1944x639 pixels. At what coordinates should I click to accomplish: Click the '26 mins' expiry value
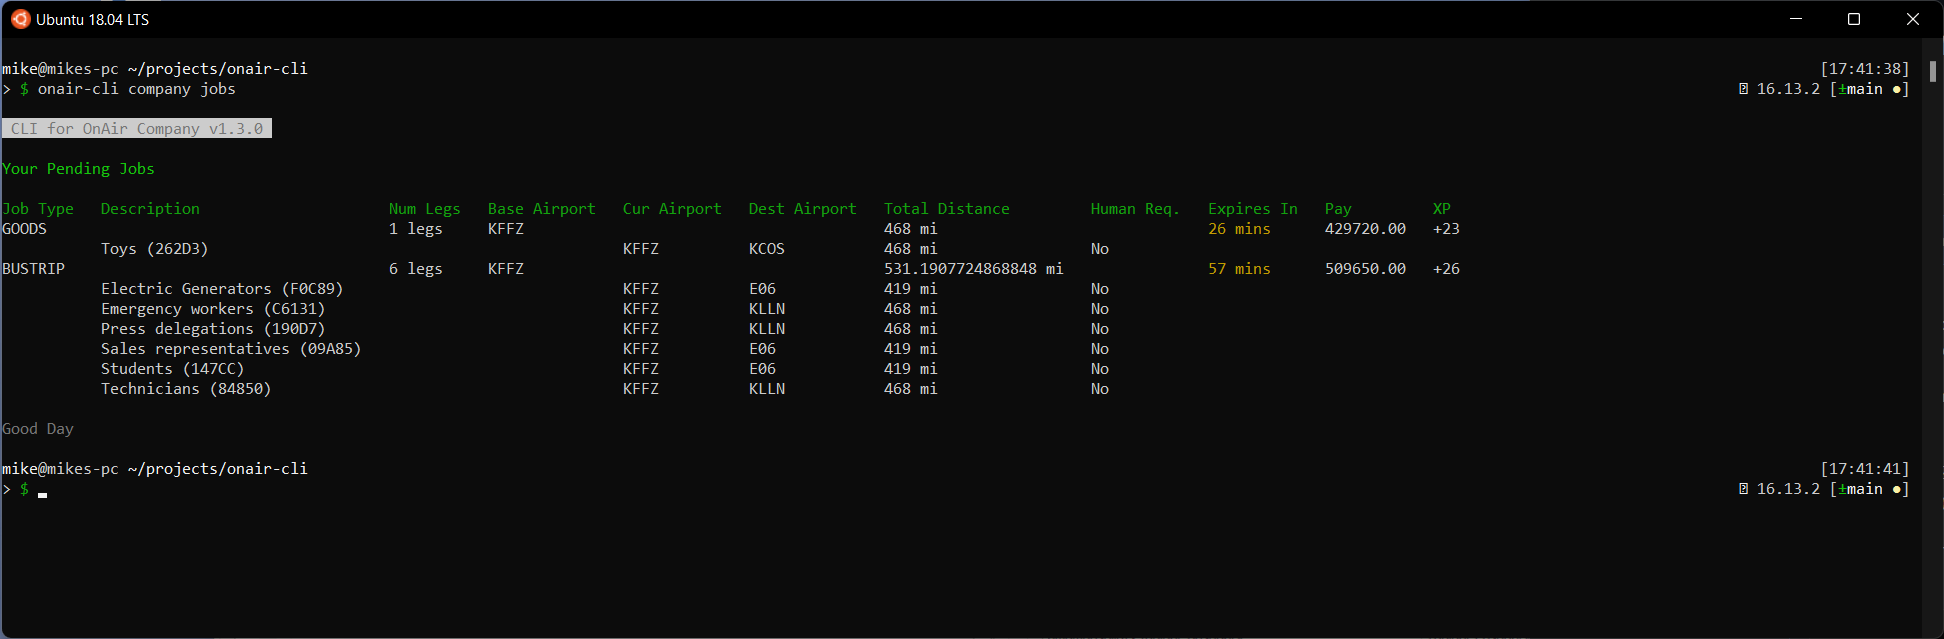click(1240, 229)
